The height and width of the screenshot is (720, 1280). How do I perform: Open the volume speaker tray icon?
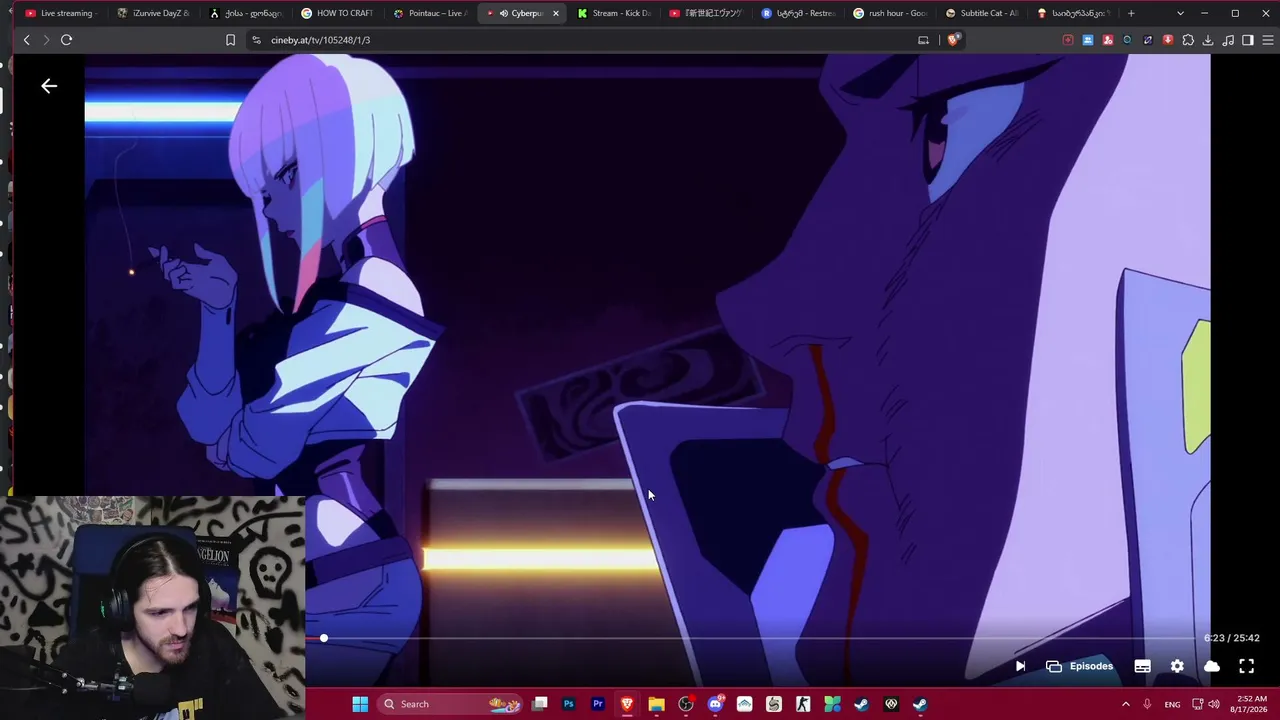point(1214,704)
